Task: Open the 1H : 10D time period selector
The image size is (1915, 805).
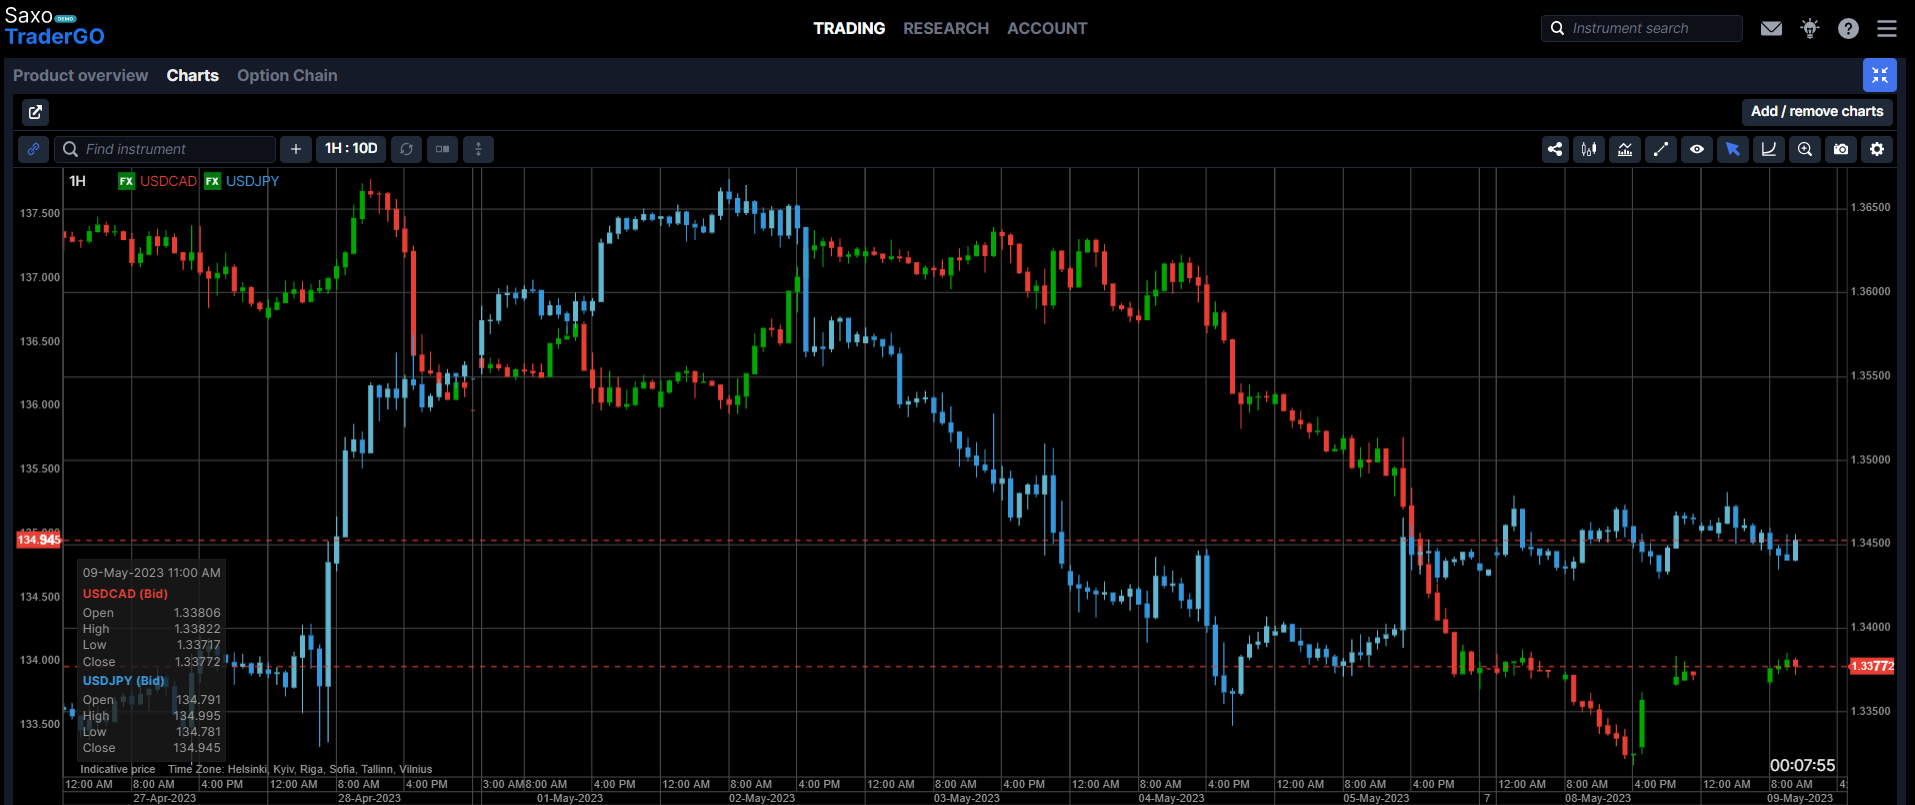Action: point(351,149)
